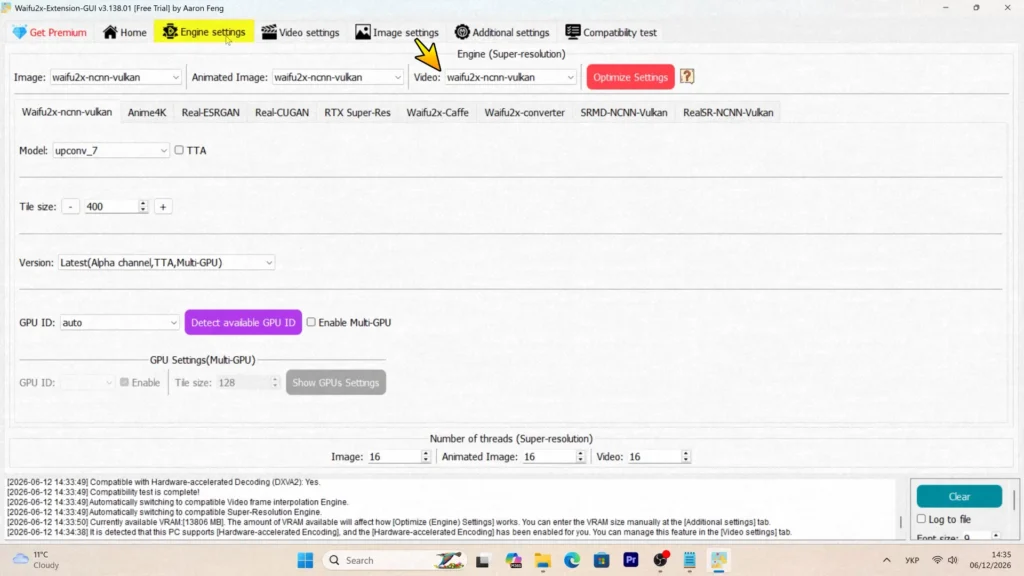Click the weather widget on the taskbar

(x=37, y=560)
